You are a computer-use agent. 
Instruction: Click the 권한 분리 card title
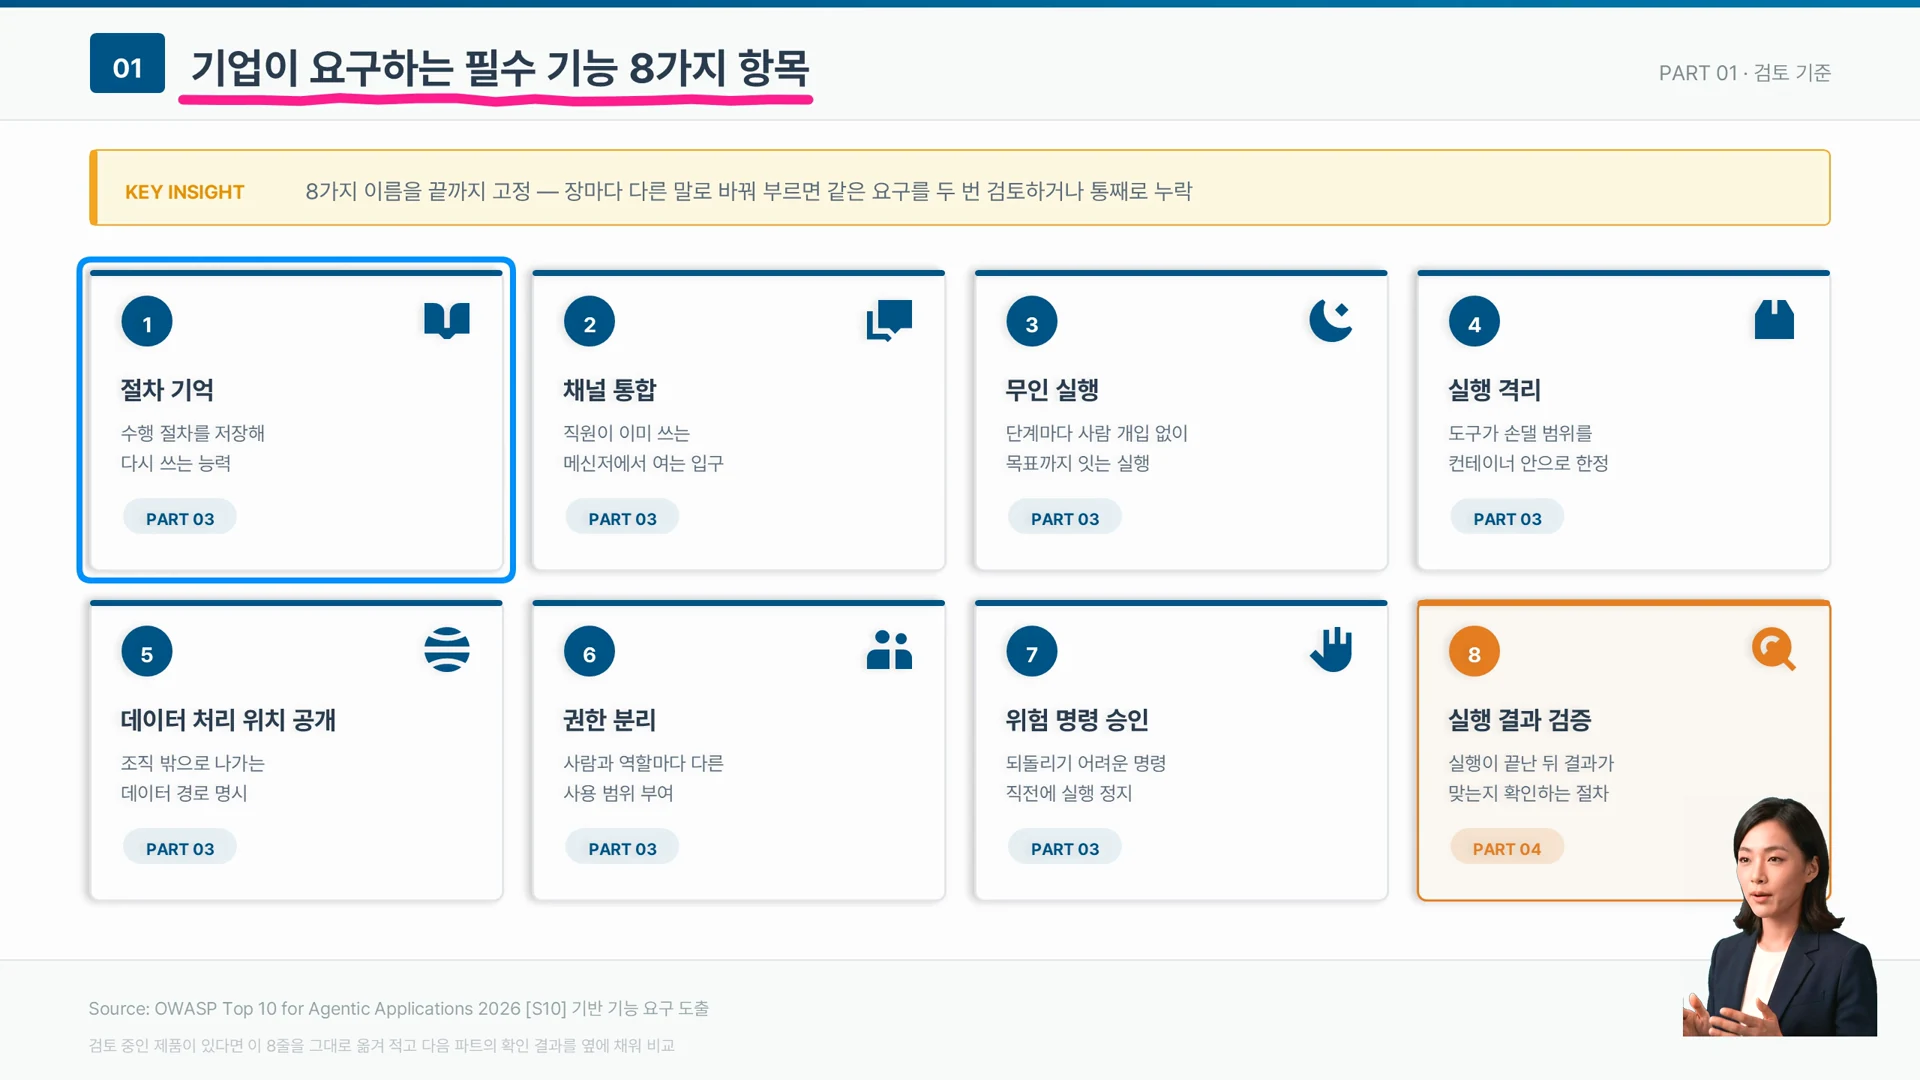[609, 719]
